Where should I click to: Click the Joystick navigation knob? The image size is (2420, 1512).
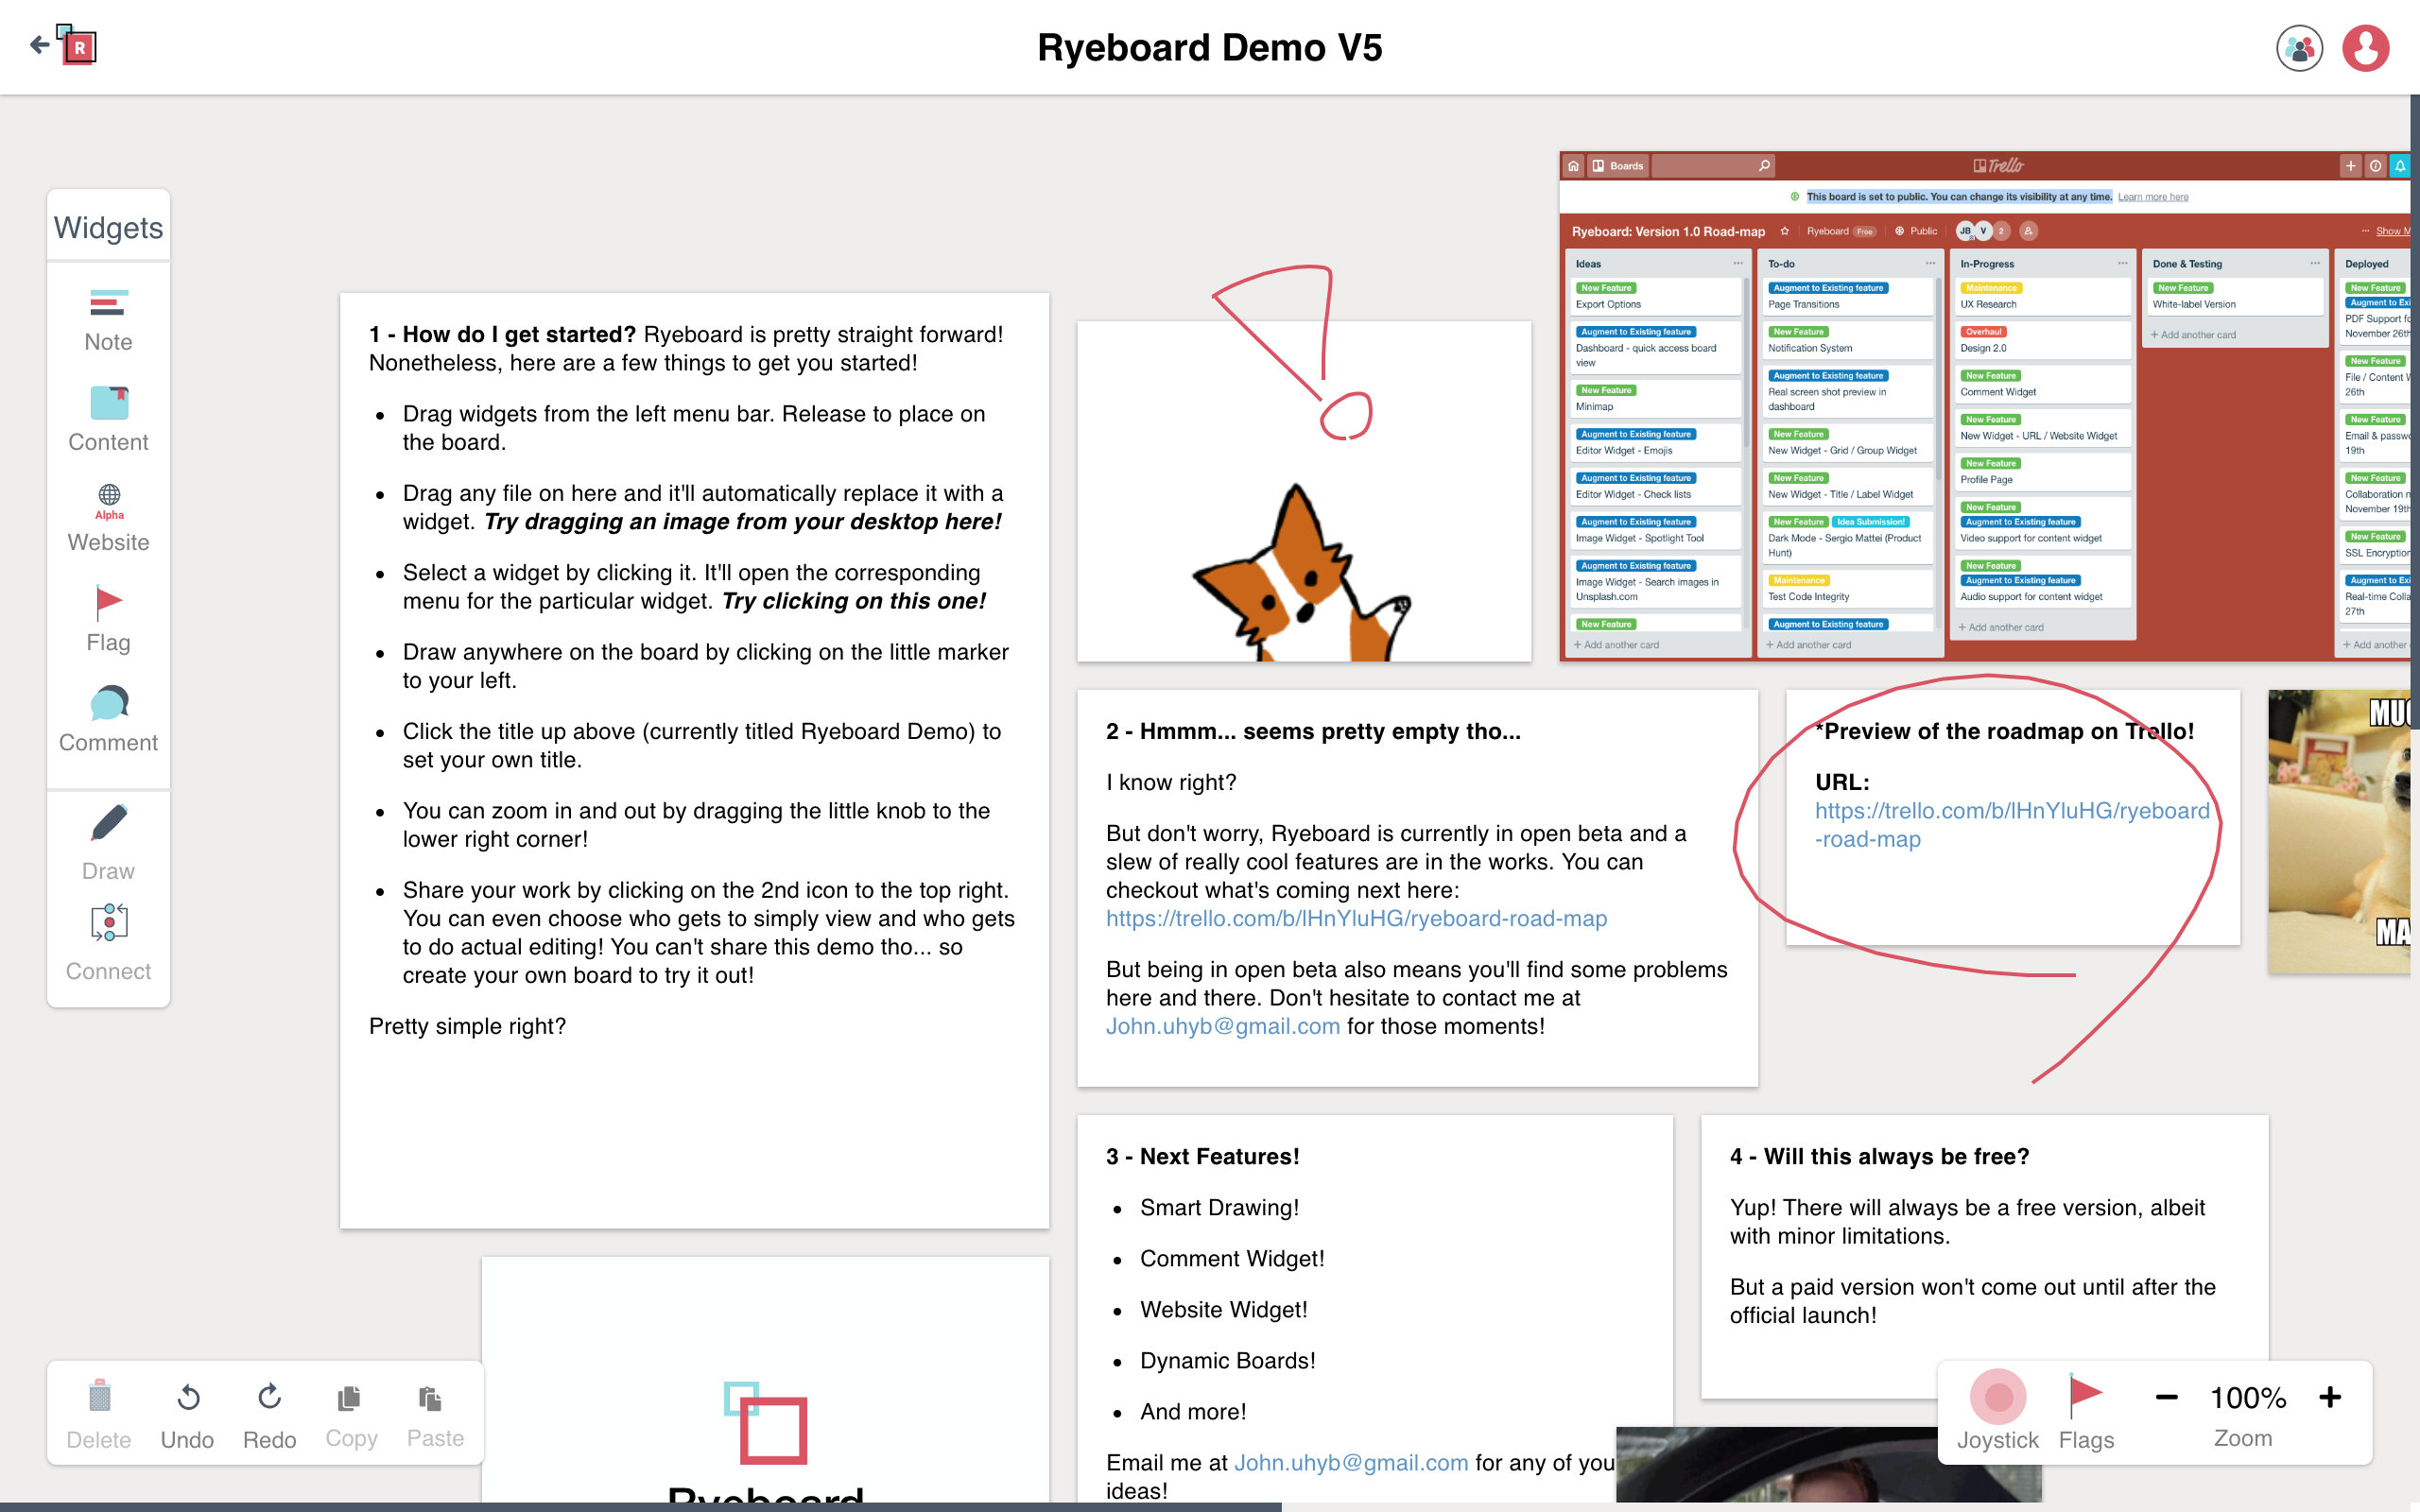pyautogui.click(x=1998, y=1396)
